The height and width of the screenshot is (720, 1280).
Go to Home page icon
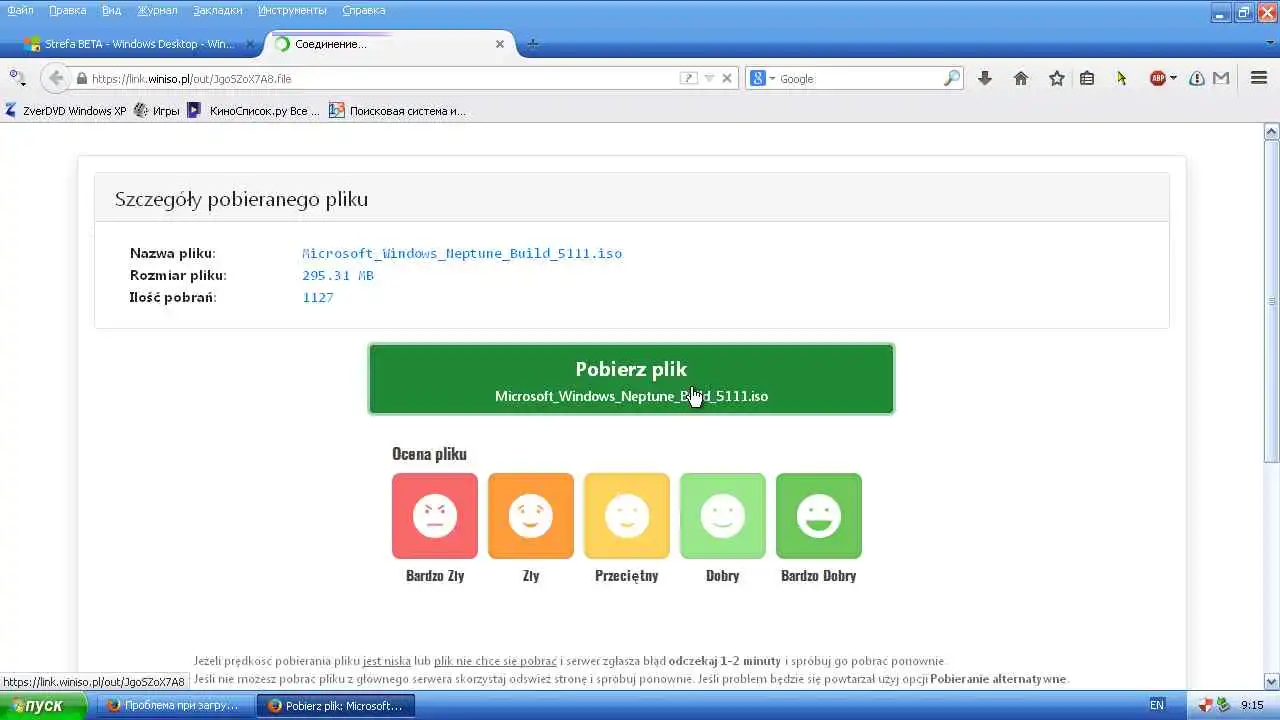(x=1021, y=78)
